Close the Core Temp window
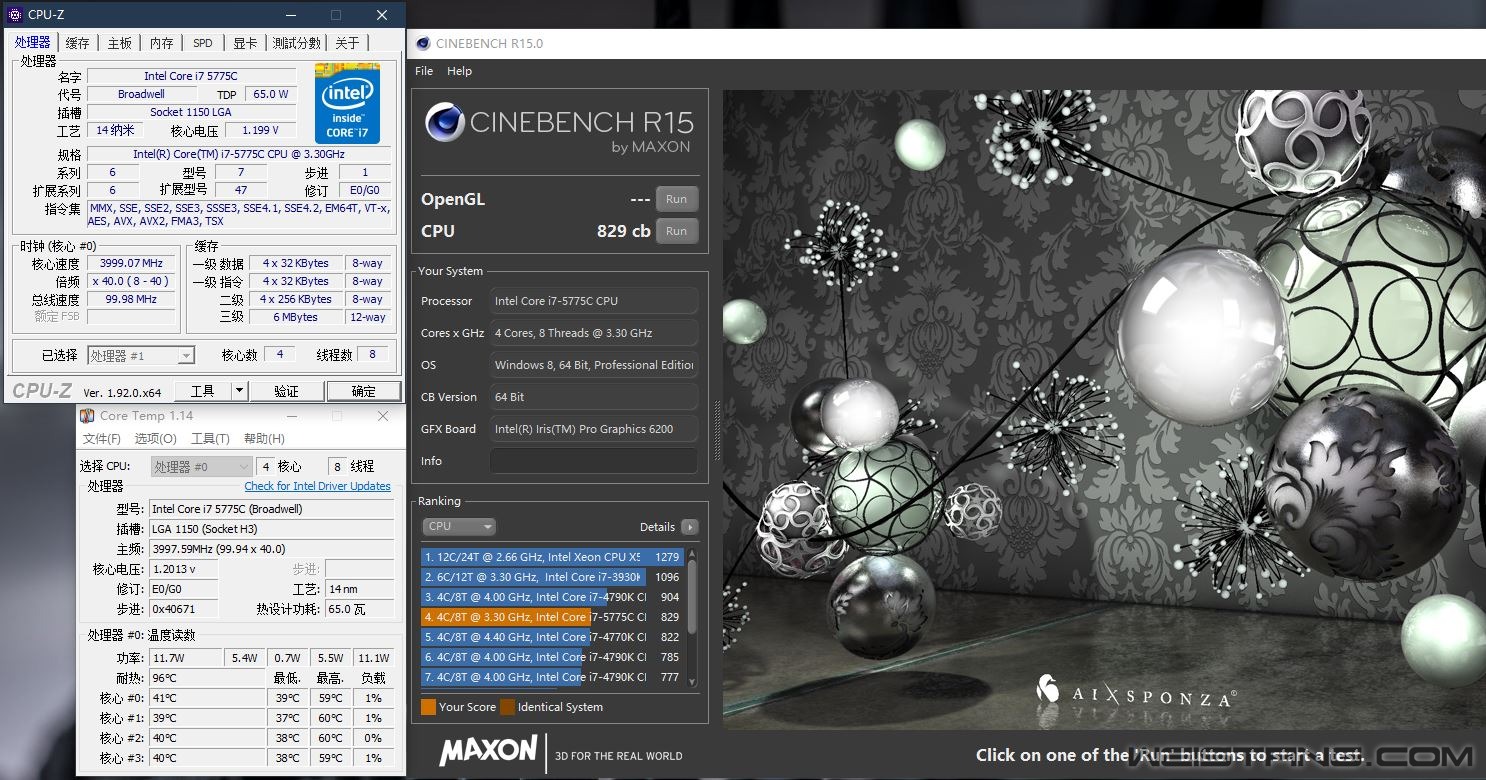 [x=383, y=416]
